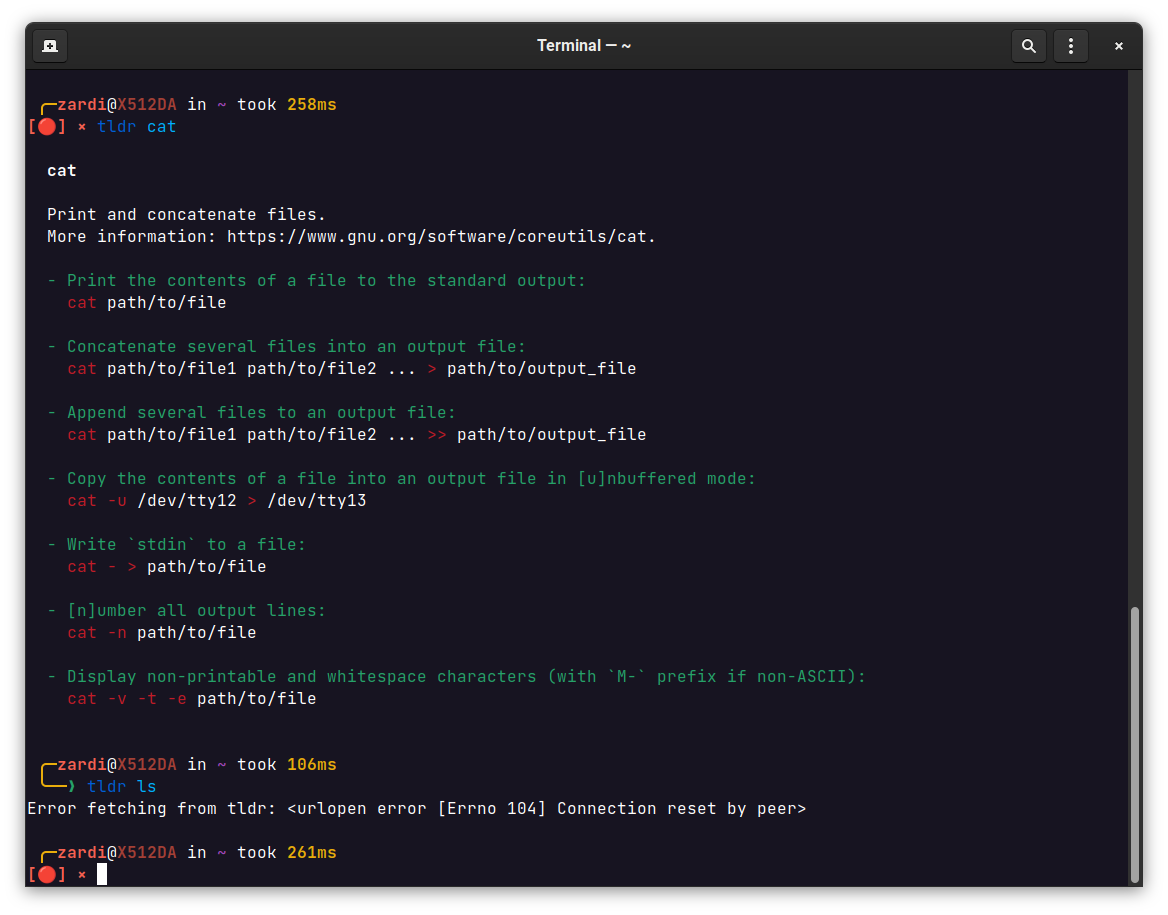Click the tldr cat command text
1168x915 pixels.
coord(138,126)
